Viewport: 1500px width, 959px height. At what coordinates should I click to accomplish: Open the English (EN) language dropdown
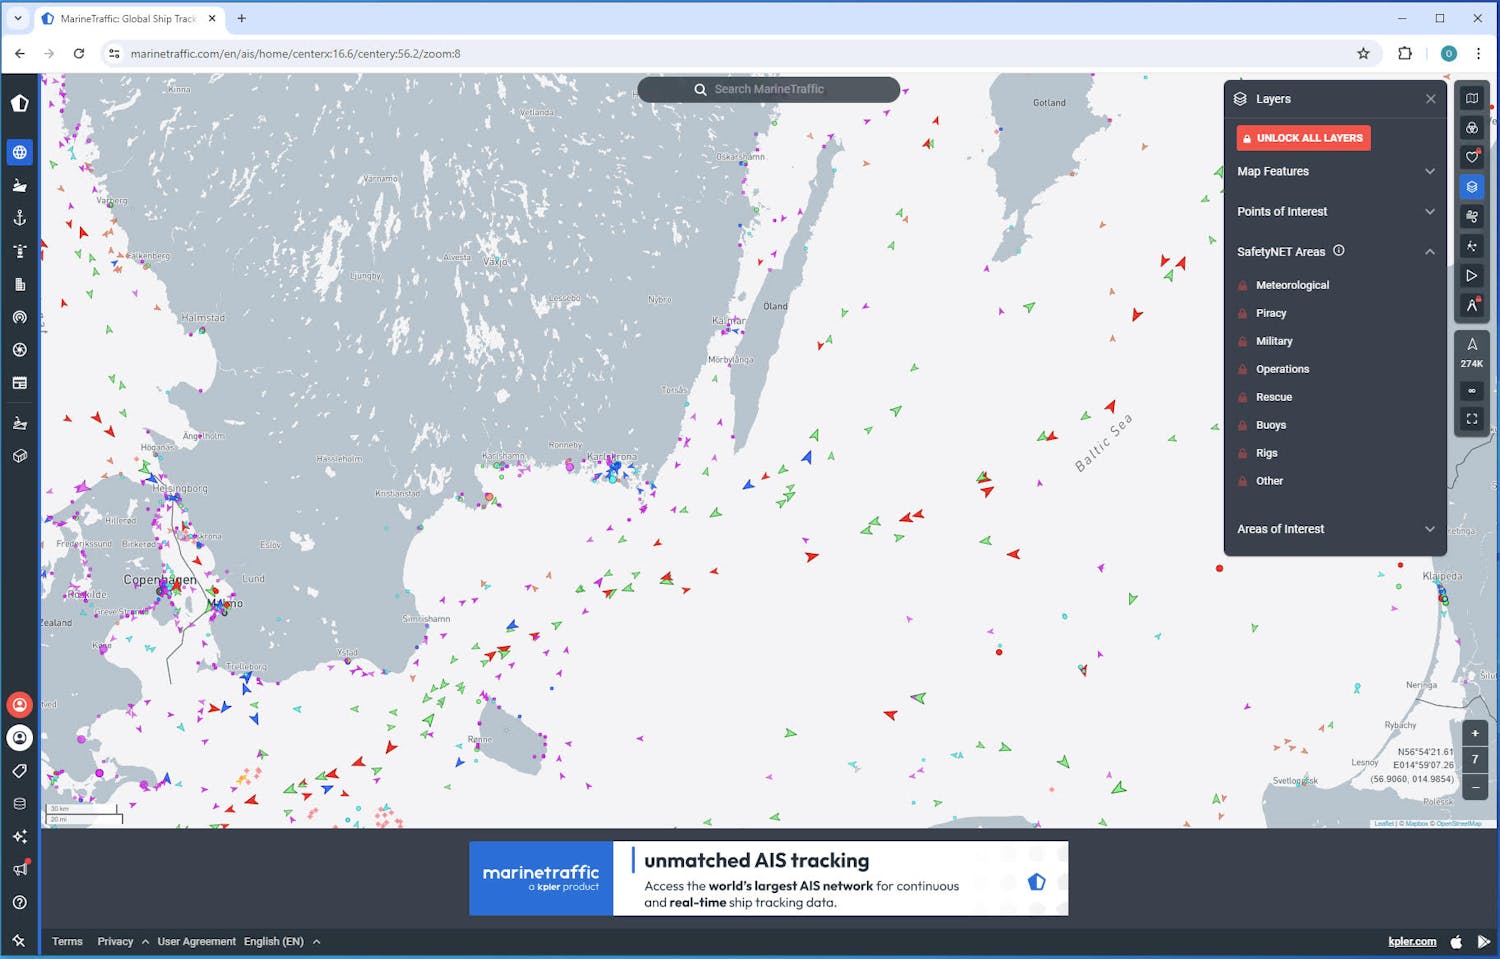click(281, 941)
